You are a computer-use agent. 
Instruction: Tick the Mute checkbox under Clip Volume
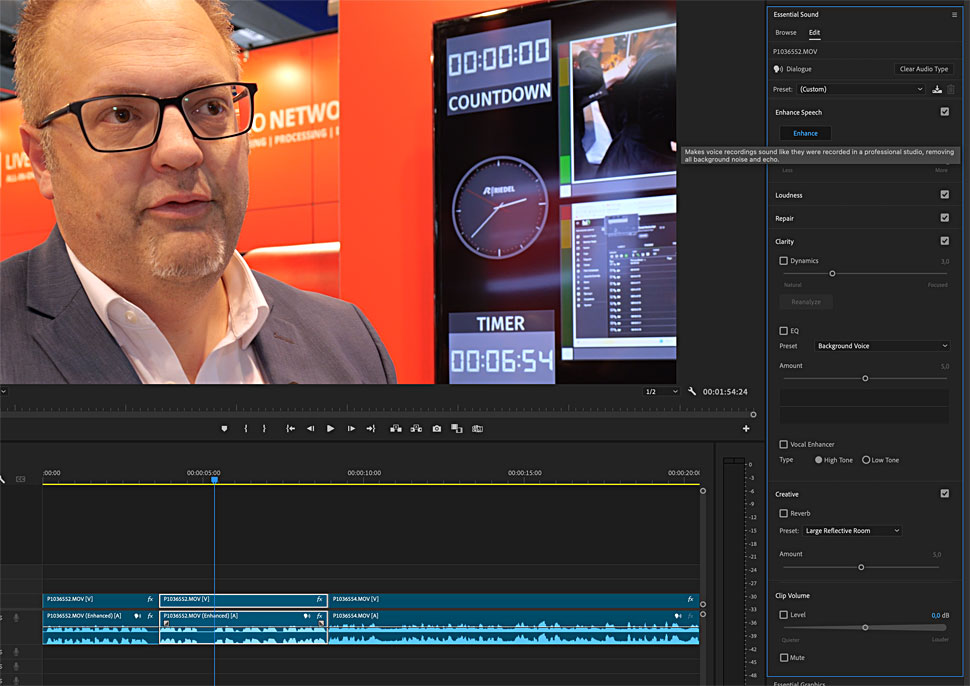coord(784,657)
